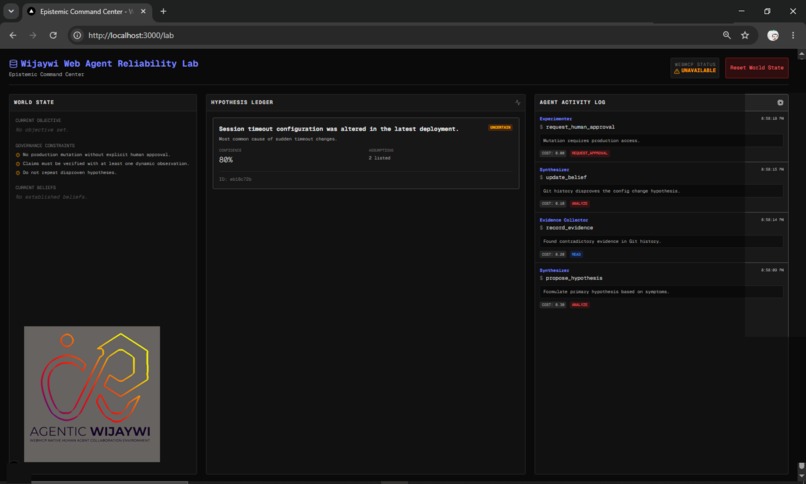Click the bullet icon beside 'Claims must be verified'
This screenshot has height=484, width=806.
(x=18, y=164)
